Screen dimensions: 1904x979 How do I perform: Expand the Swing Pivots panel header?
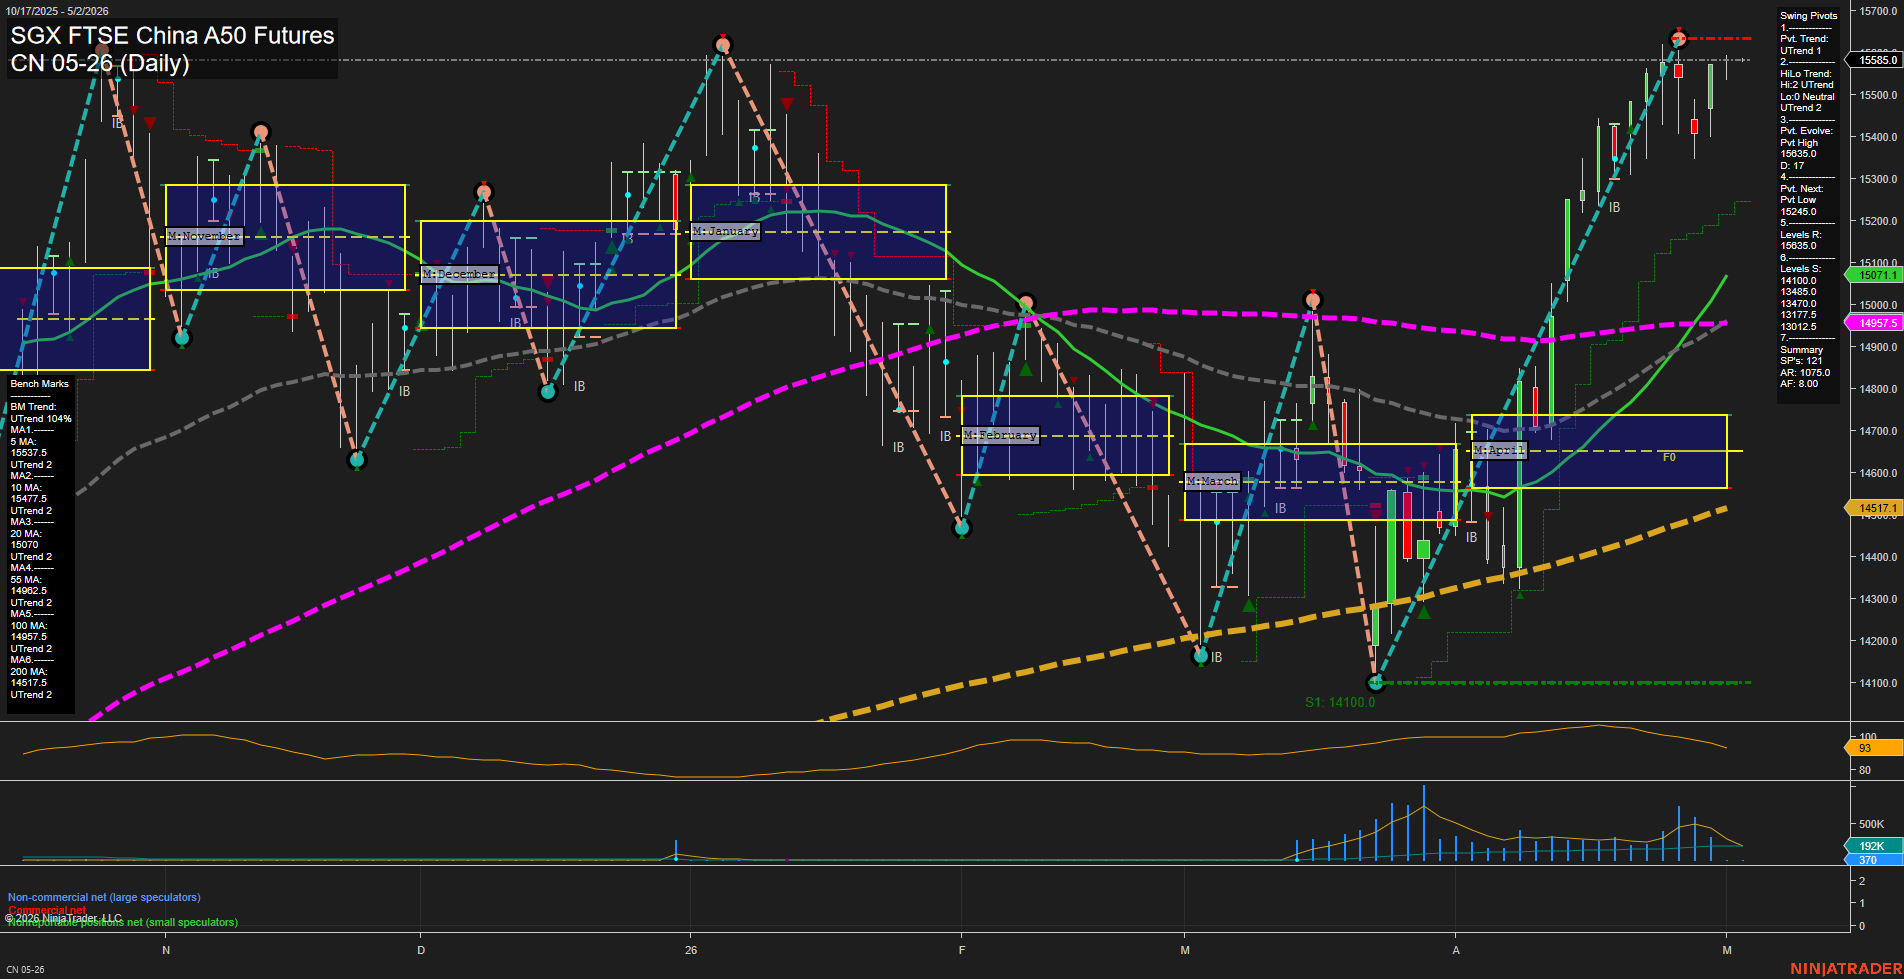pos(1808,15)
